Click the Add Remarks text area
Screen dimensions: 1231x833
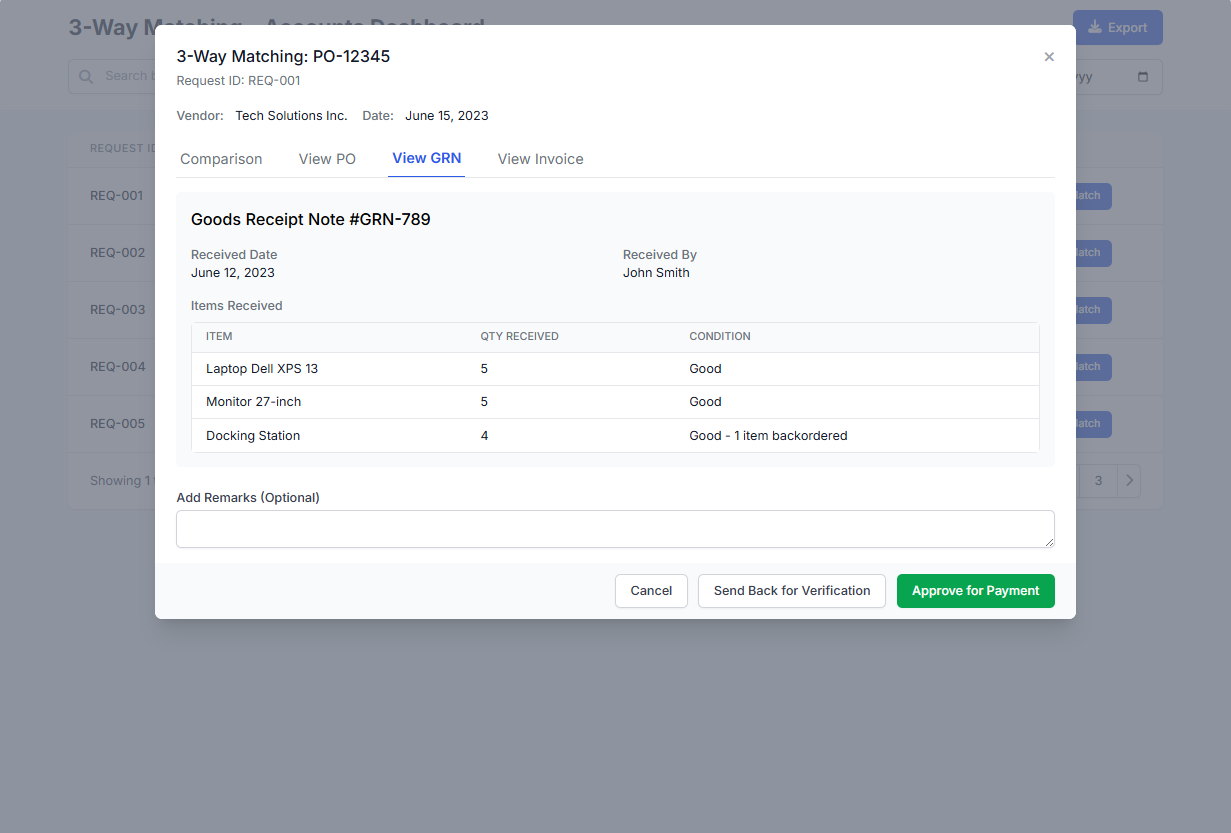point(615,529)
